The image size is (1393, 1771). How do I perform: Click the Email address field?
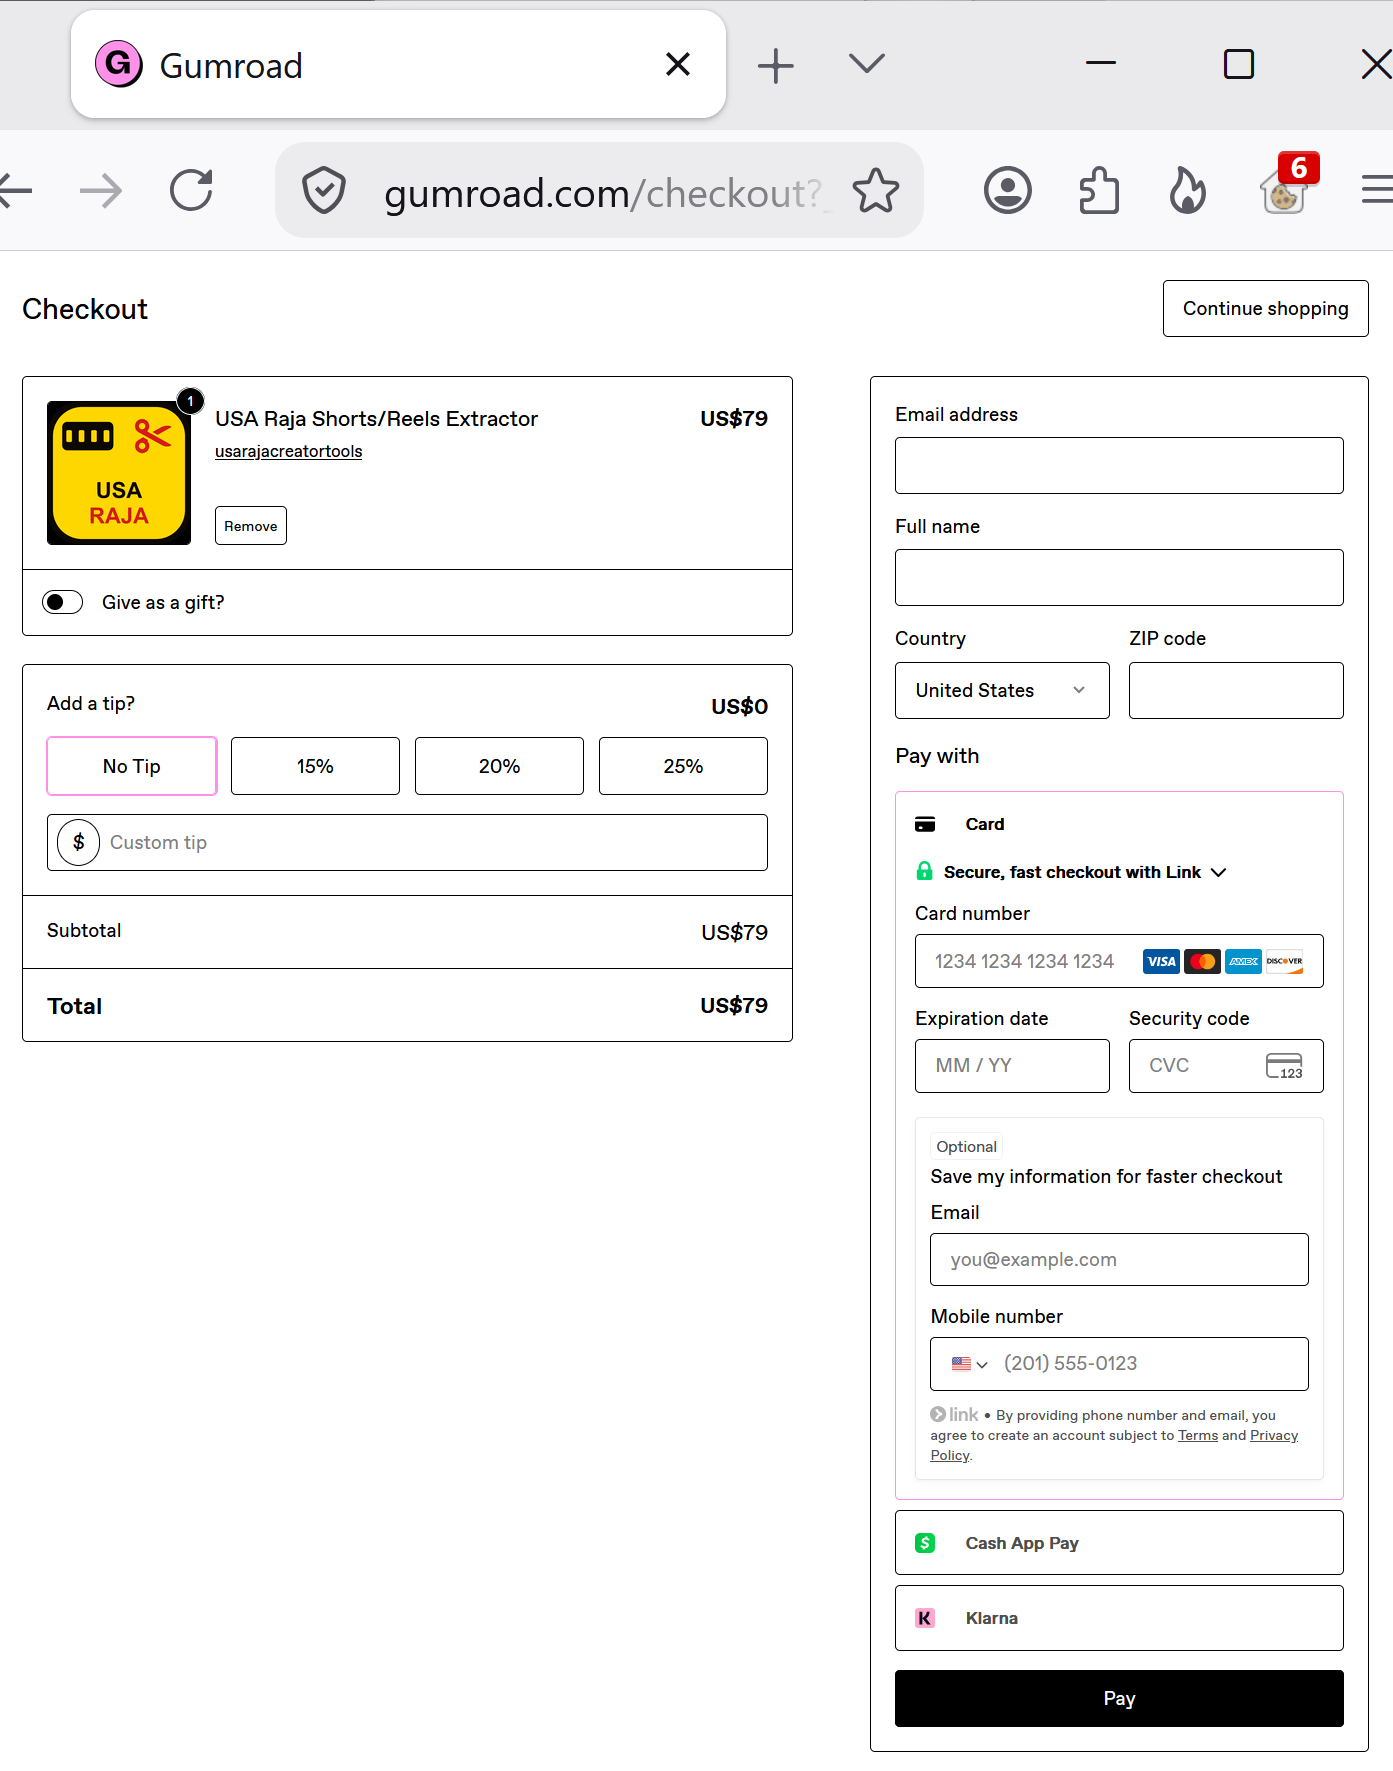[1119, 465]
